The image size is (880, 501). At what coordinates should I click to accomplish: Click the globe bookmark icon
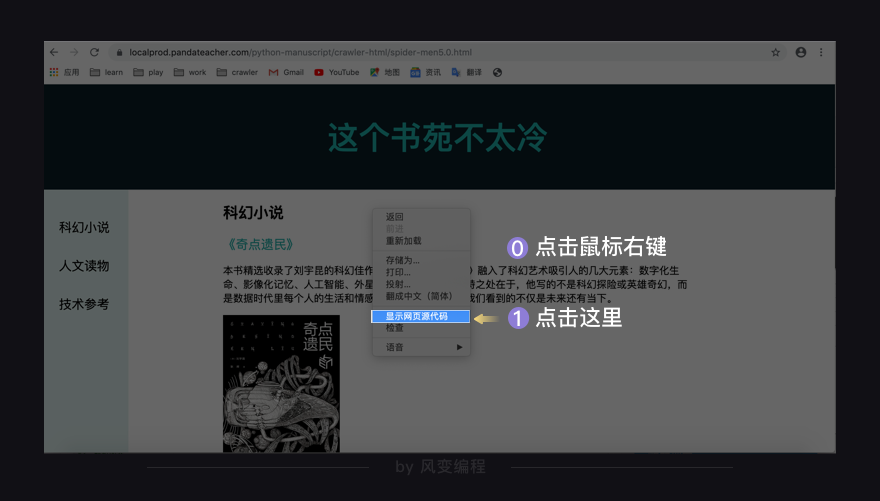coord(497,72)
